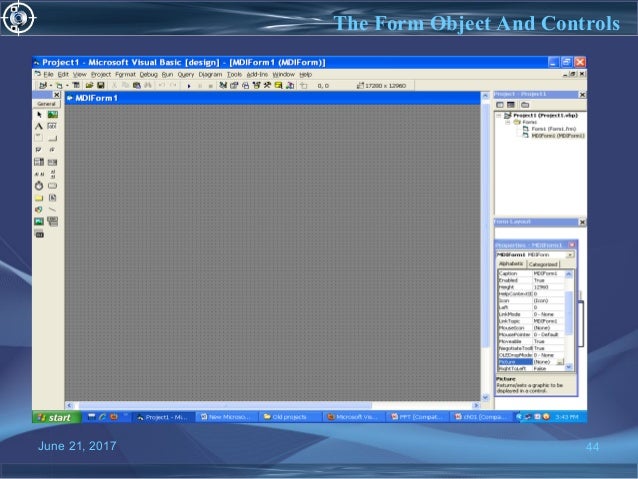Select the Frame control in toolbox

point(39,138)
